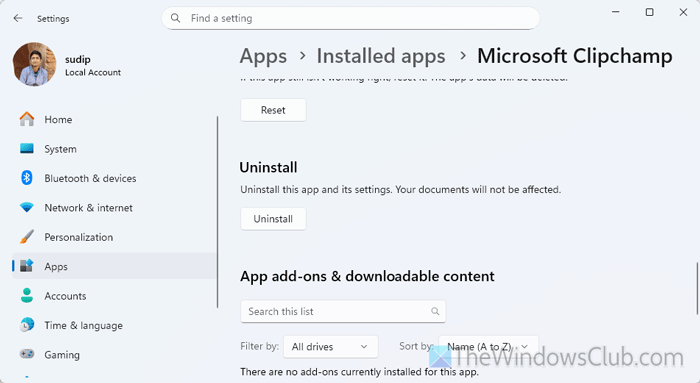This screenshot has height=383, width=700.
Task: Open Gaming settings
Action: pos(115,355)
